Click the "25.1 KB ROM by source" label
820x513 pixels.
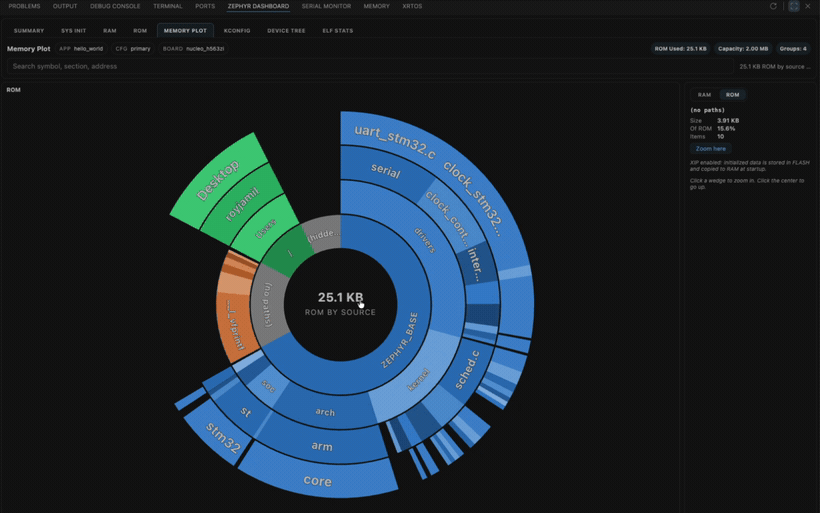coord(775,66)
